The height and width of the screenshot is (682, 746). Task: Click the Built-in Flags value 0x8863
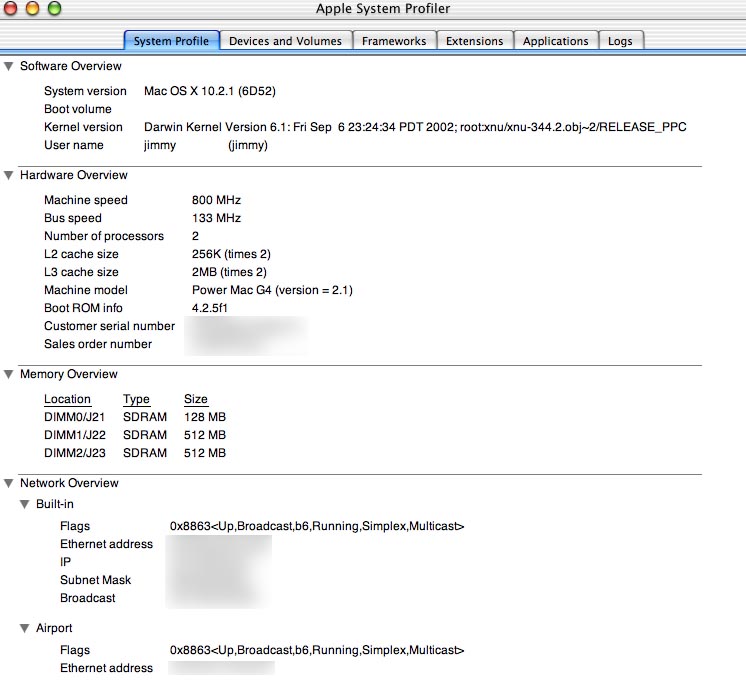tap(317, 526)
